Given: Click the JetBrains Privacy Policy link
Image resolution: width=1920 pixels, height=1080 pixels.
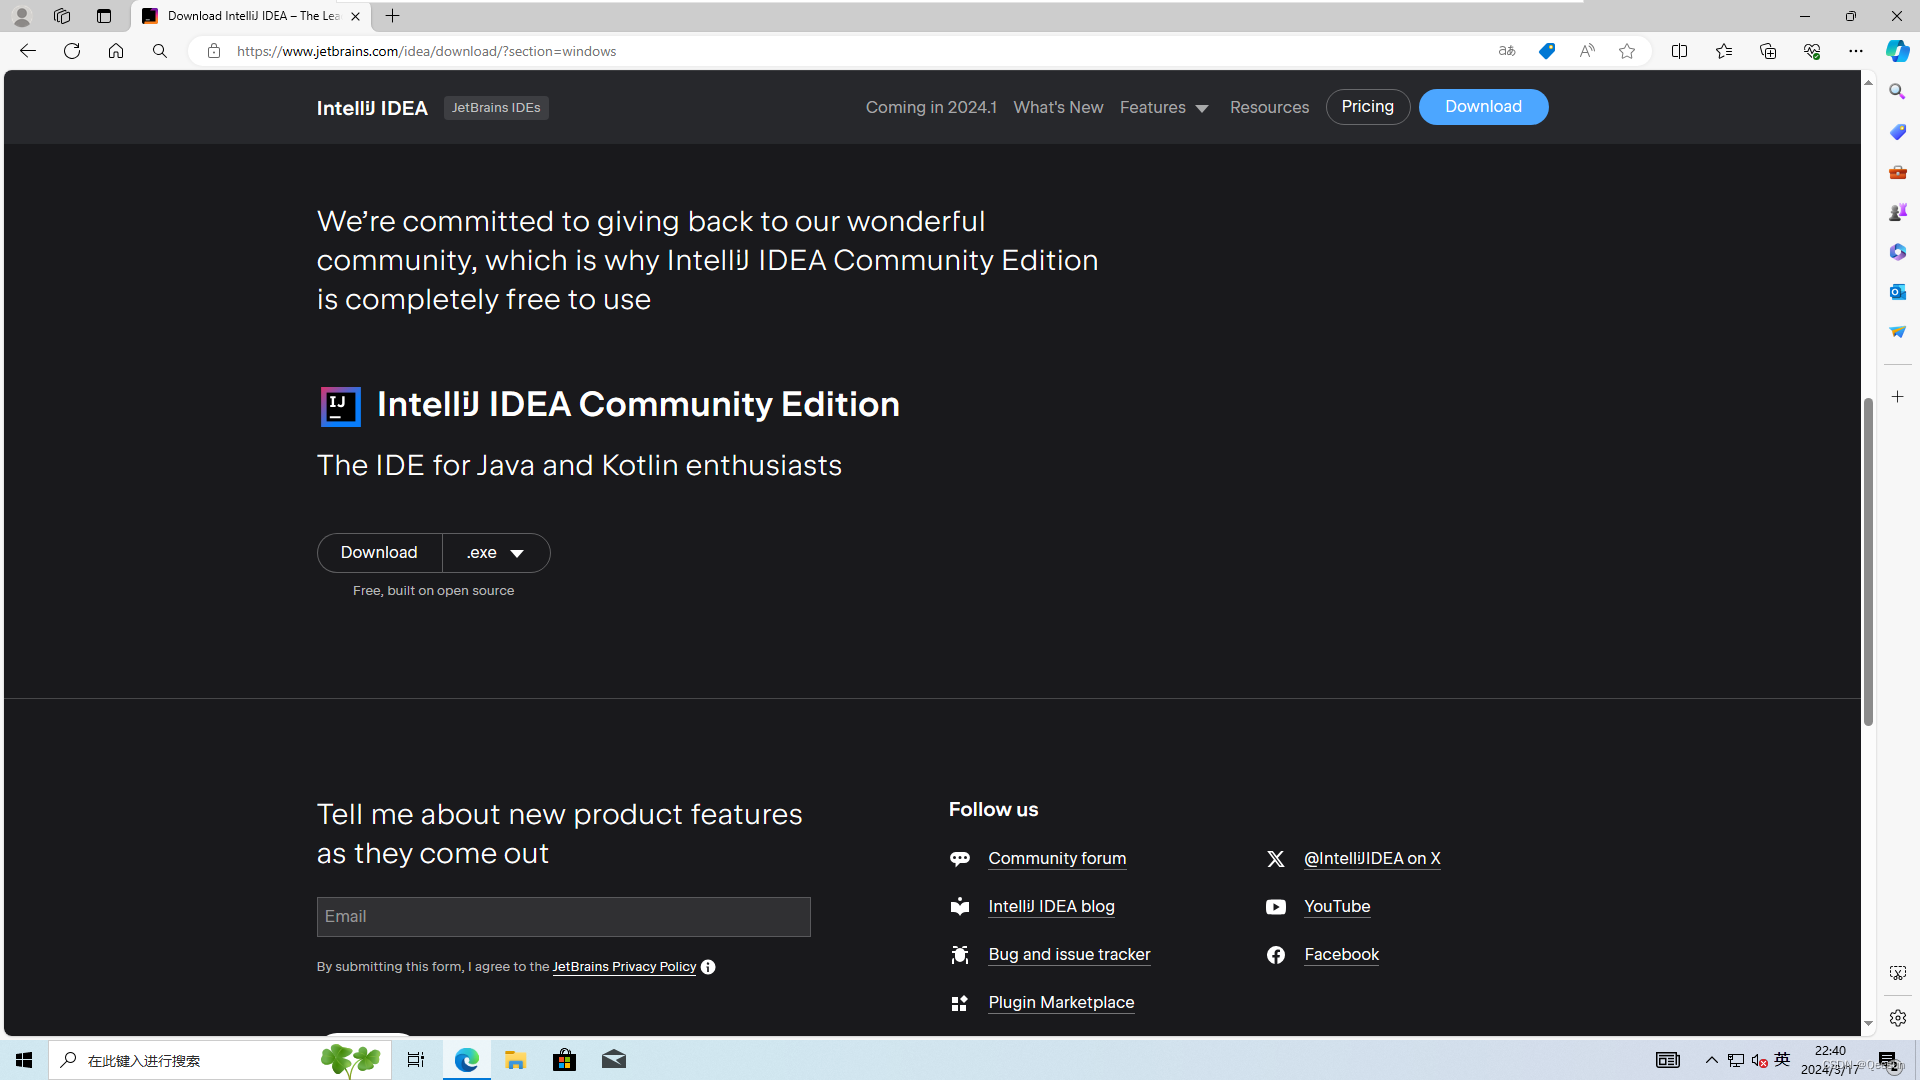Looking at the screenshot, I should [624, 967].
